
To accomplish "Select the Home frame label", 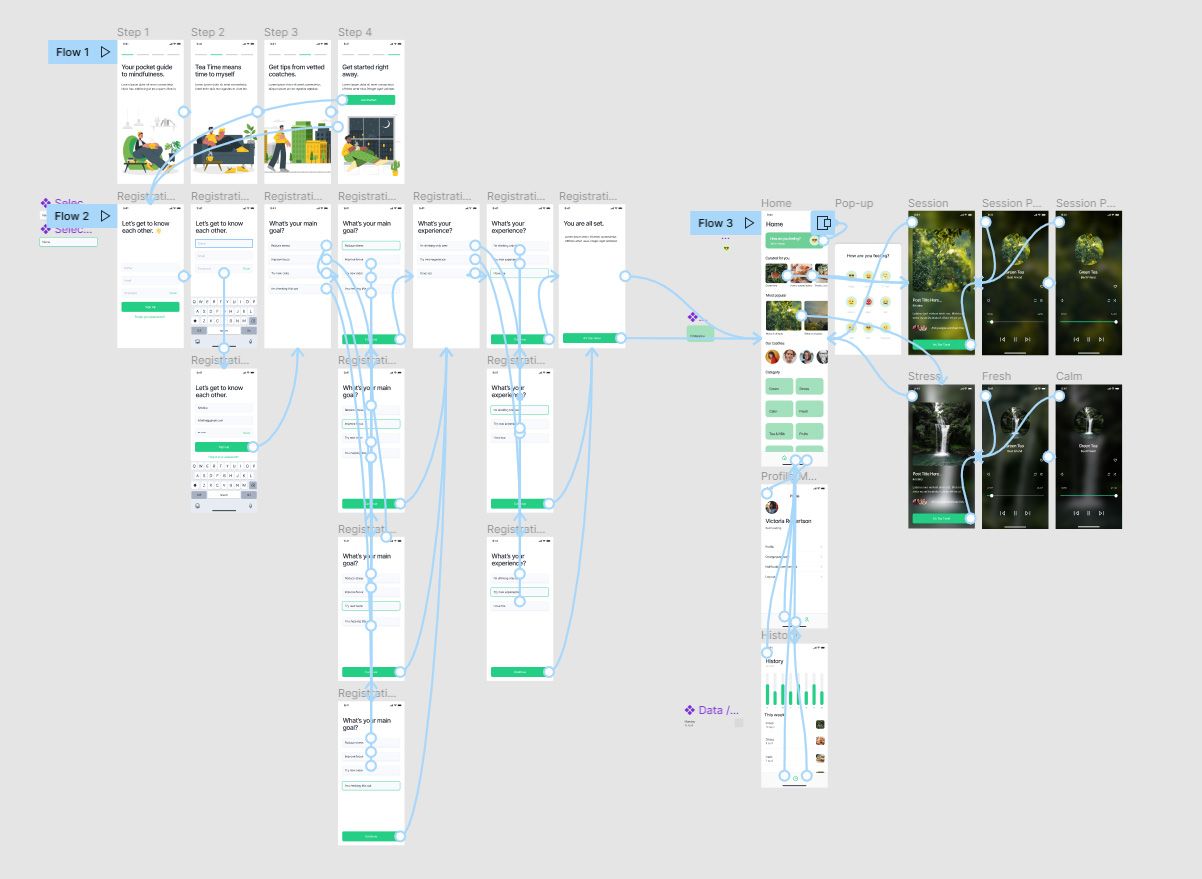I will coord(776,203).
